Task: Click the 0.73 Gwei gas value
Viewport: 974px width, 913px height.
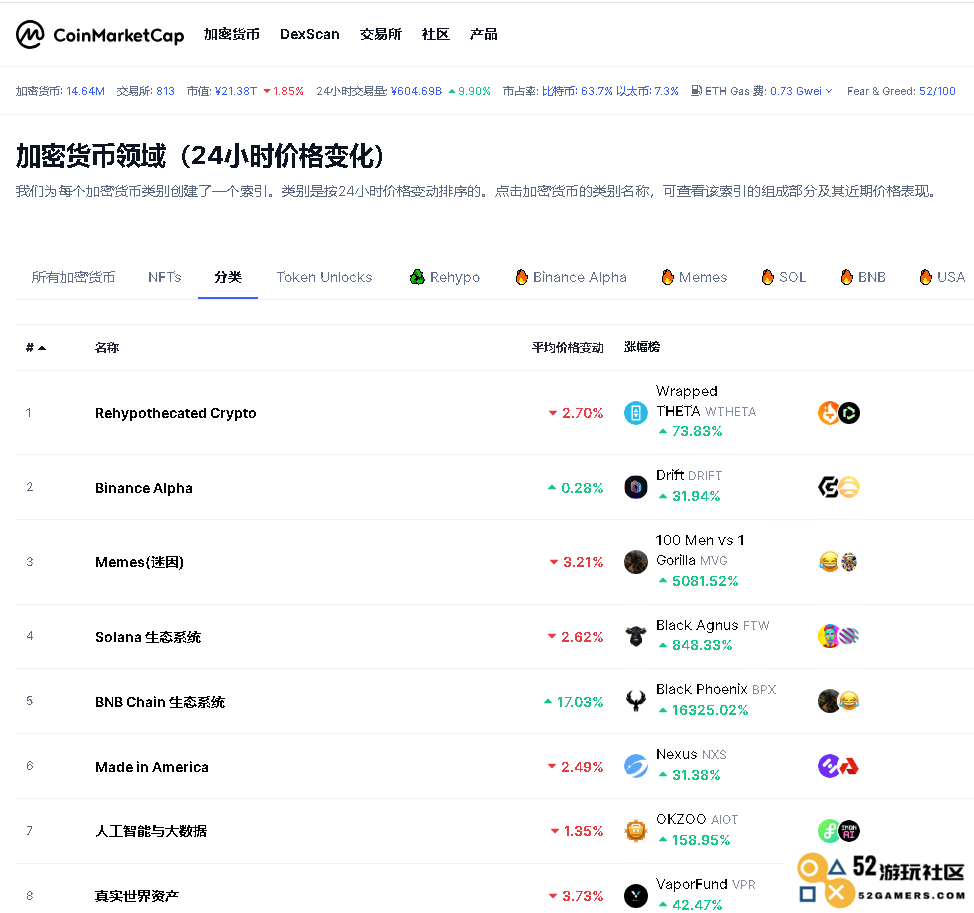Action: [x=796, y=91]
